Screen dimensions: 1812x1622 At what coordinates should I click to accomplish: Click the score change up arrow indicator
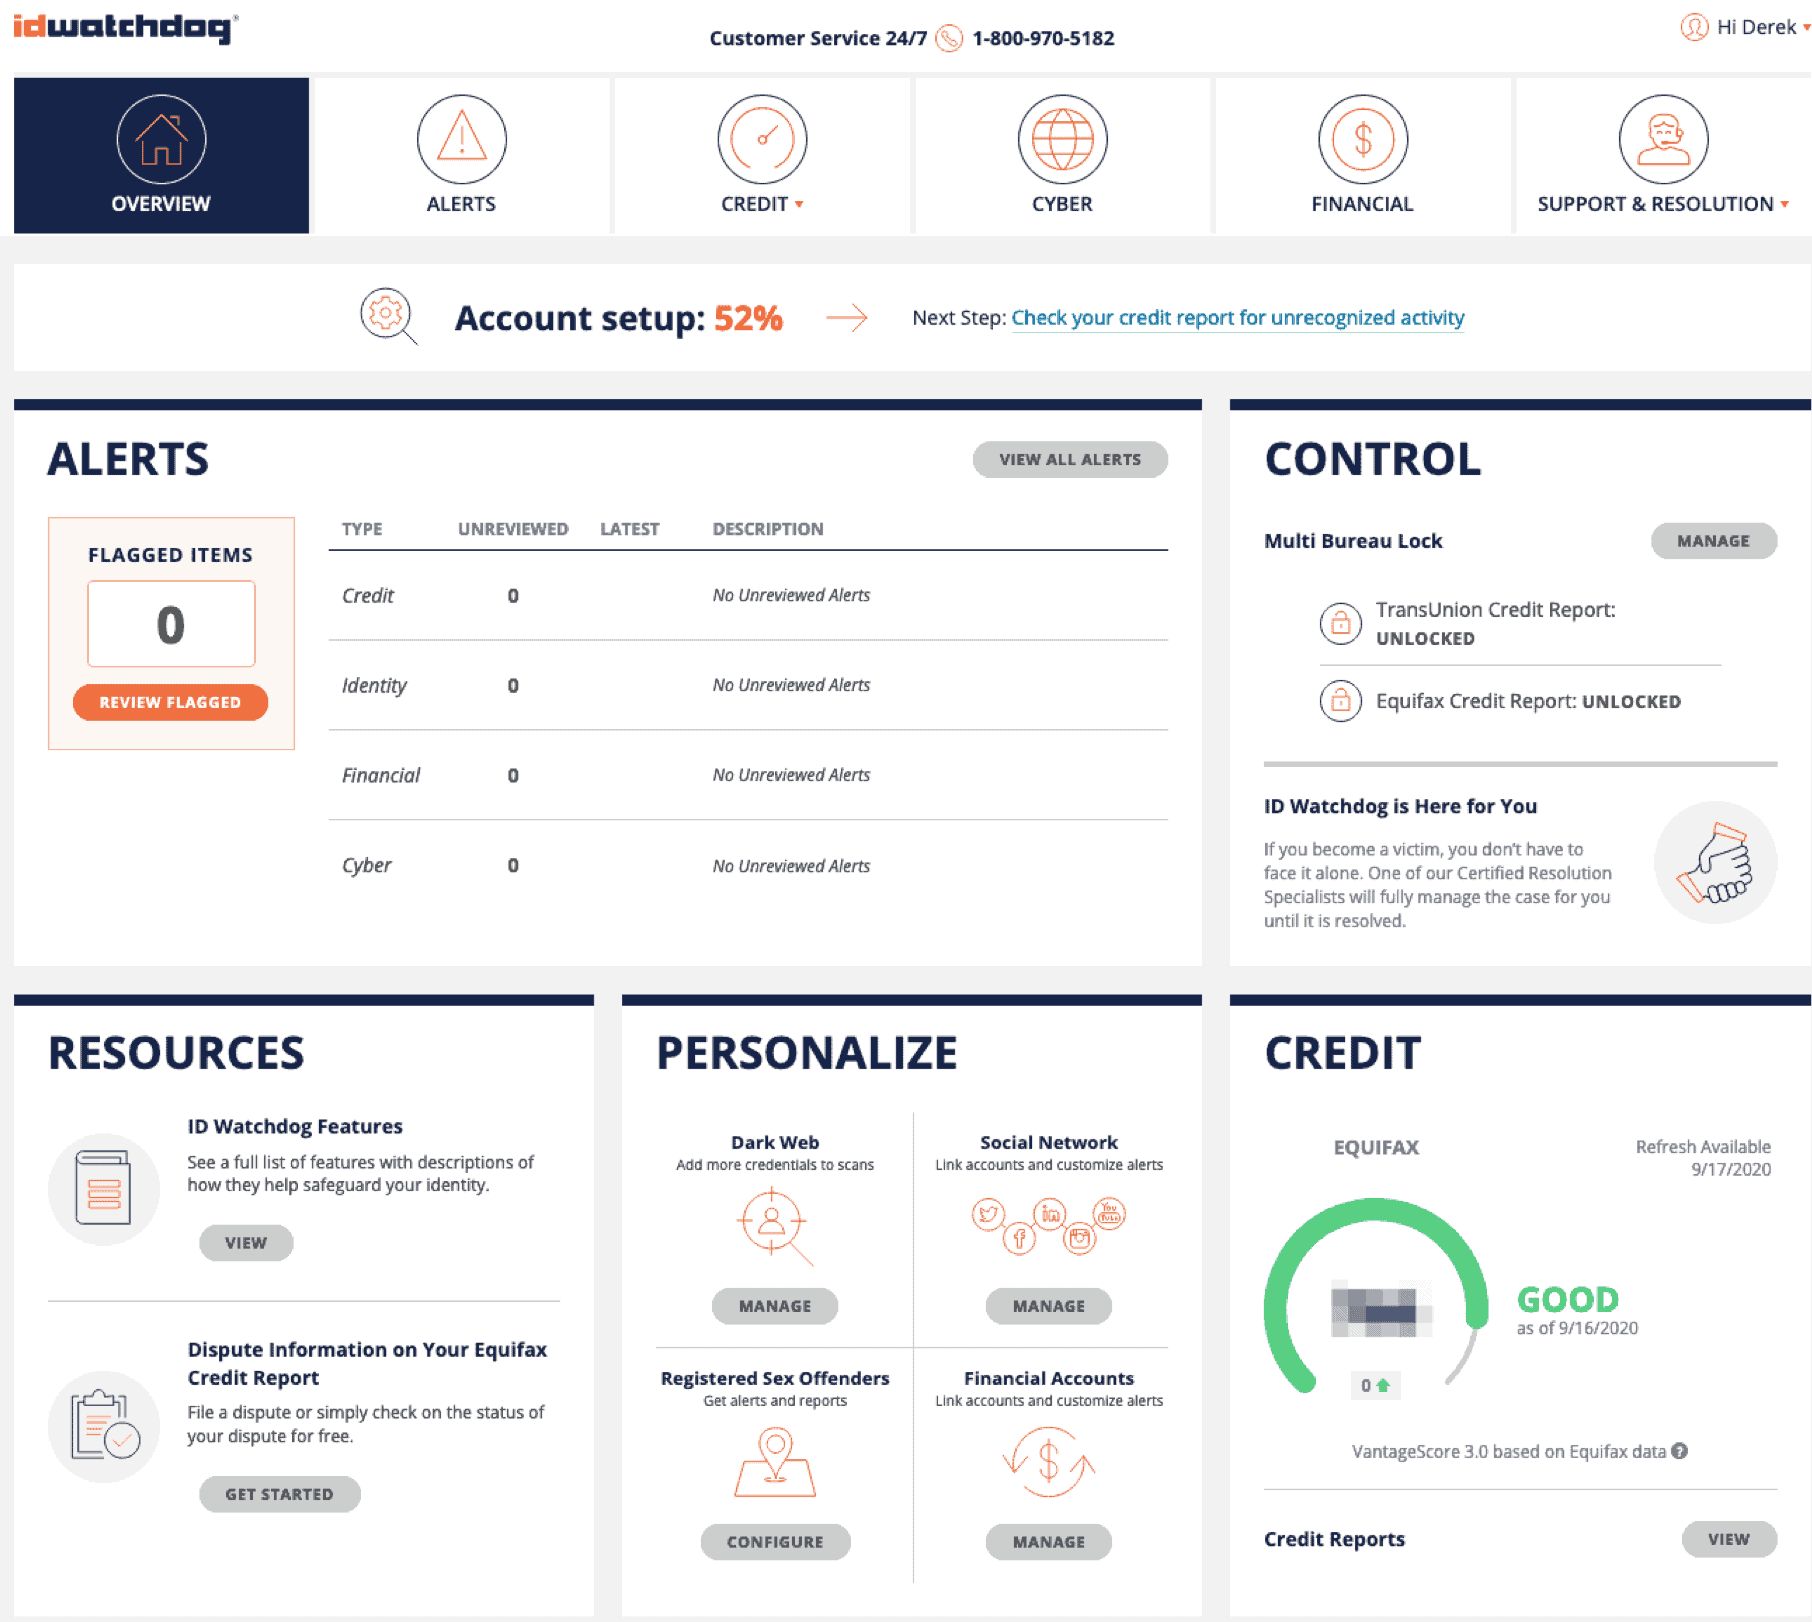pos(1384,1385)
